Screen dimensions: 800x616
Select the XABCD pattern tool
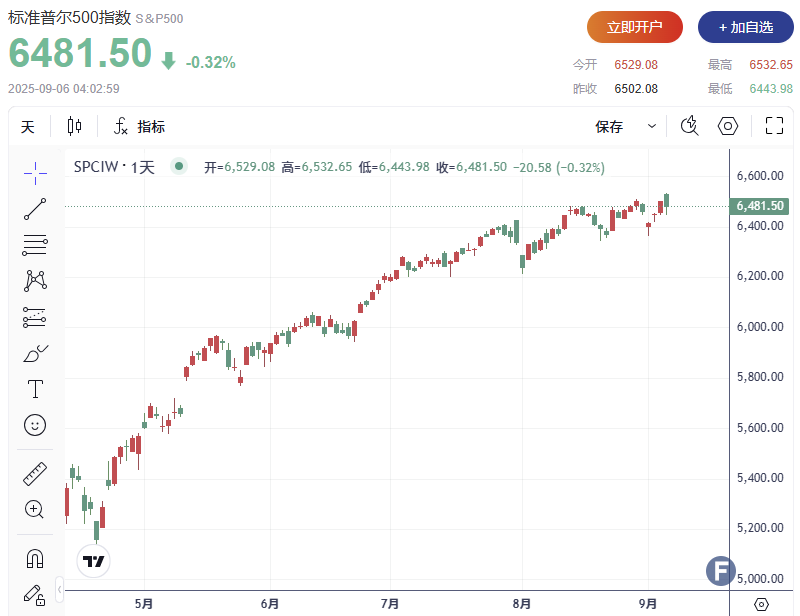pos(35,281)
